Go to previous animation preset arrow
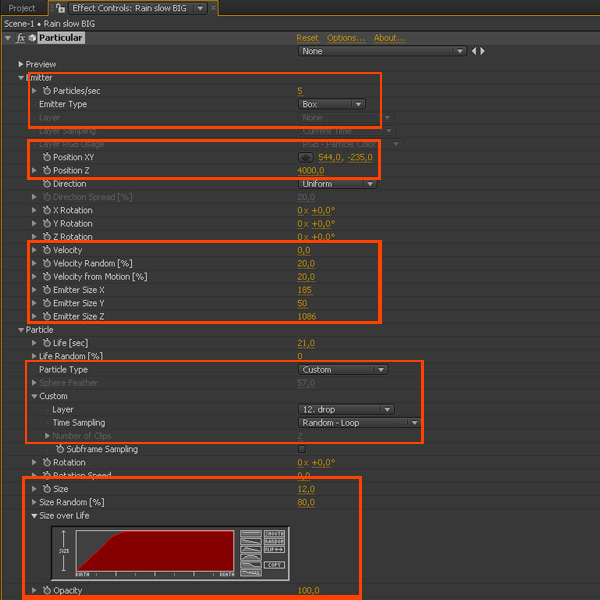This screenshot has height=600, width=600. coord(474,51)
